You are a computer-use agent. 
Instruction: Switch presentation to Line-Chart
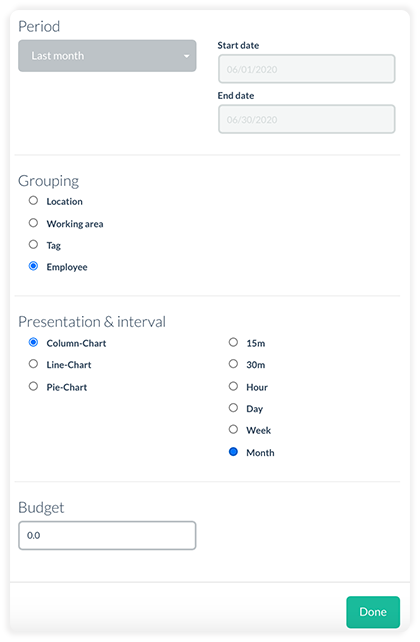[33, 364]
